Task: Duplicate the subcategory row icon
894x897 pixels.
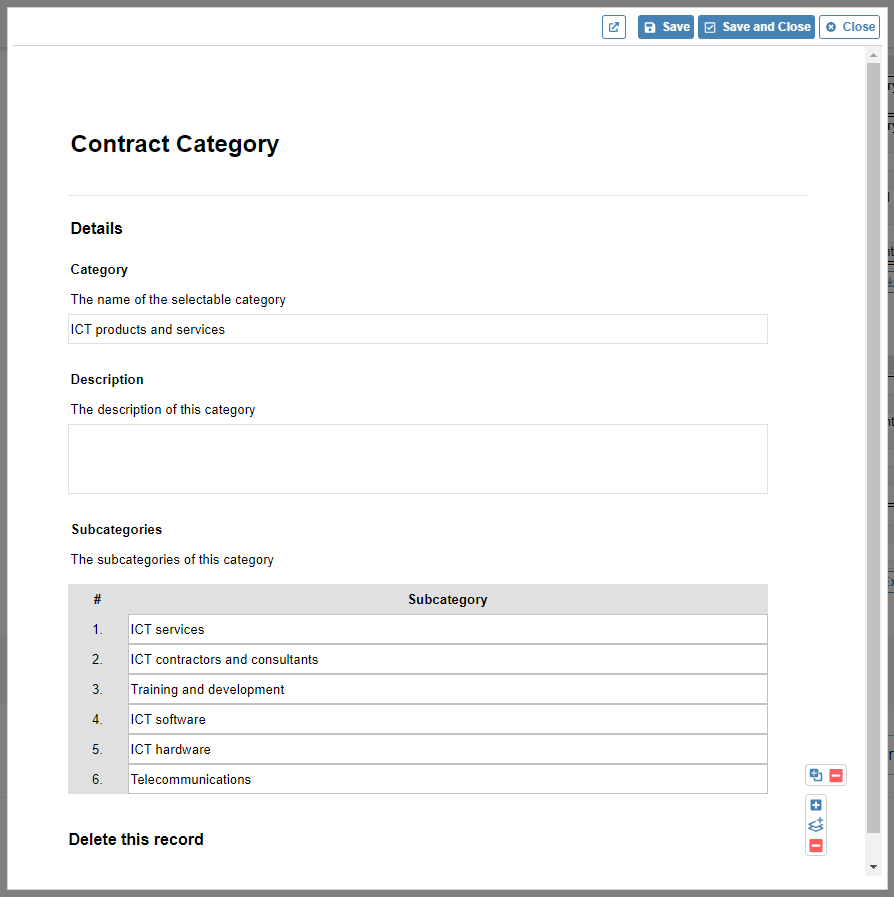Action: click(x=816, y=775)
